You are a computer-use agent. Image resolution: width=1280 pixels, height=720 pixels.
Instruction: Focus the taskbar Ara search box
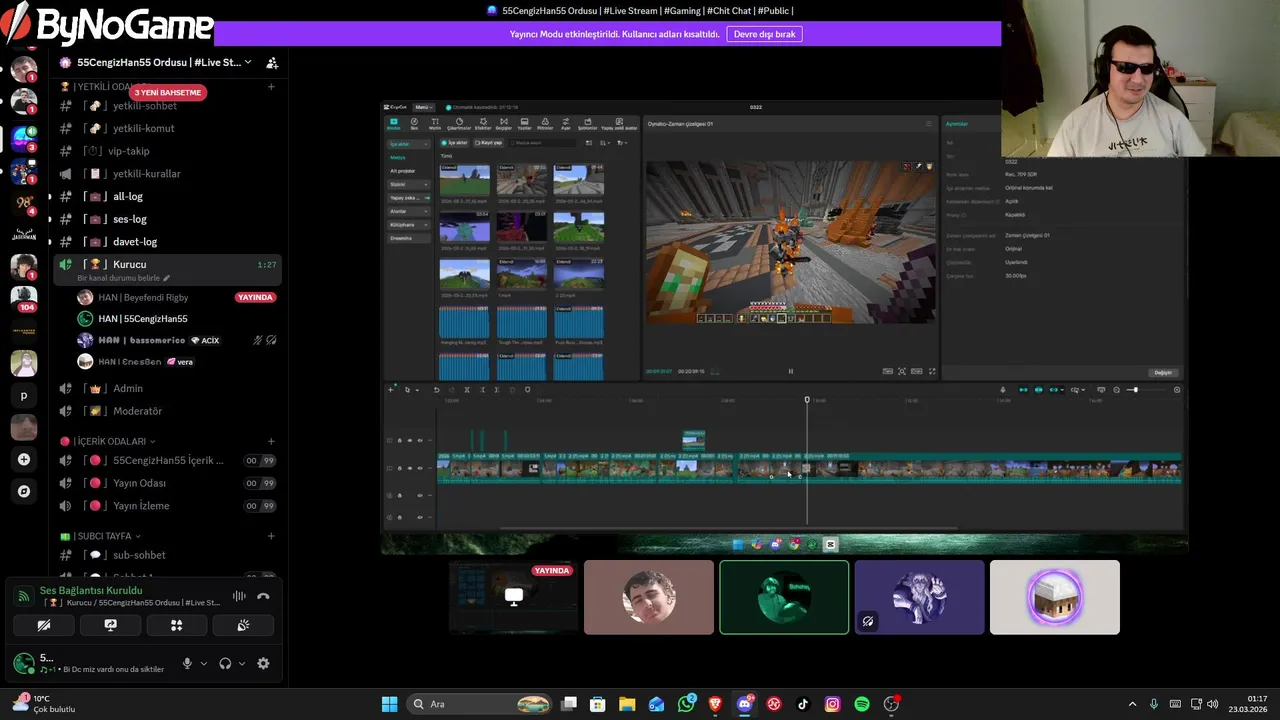[x=481, y=704]
